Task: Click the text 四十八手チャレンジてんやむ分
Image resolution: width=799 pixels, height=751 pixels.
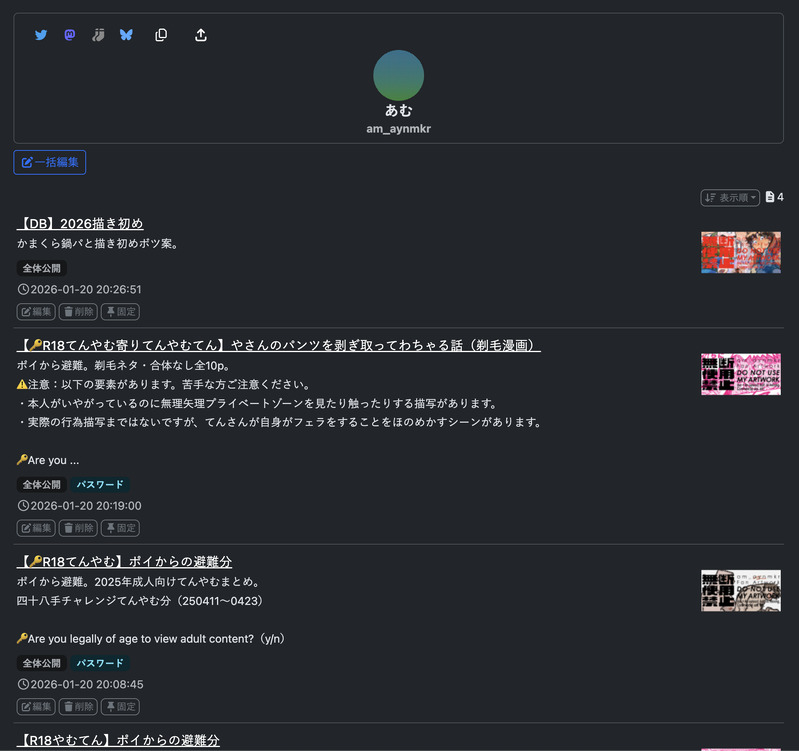Action: tap(140, 601)
